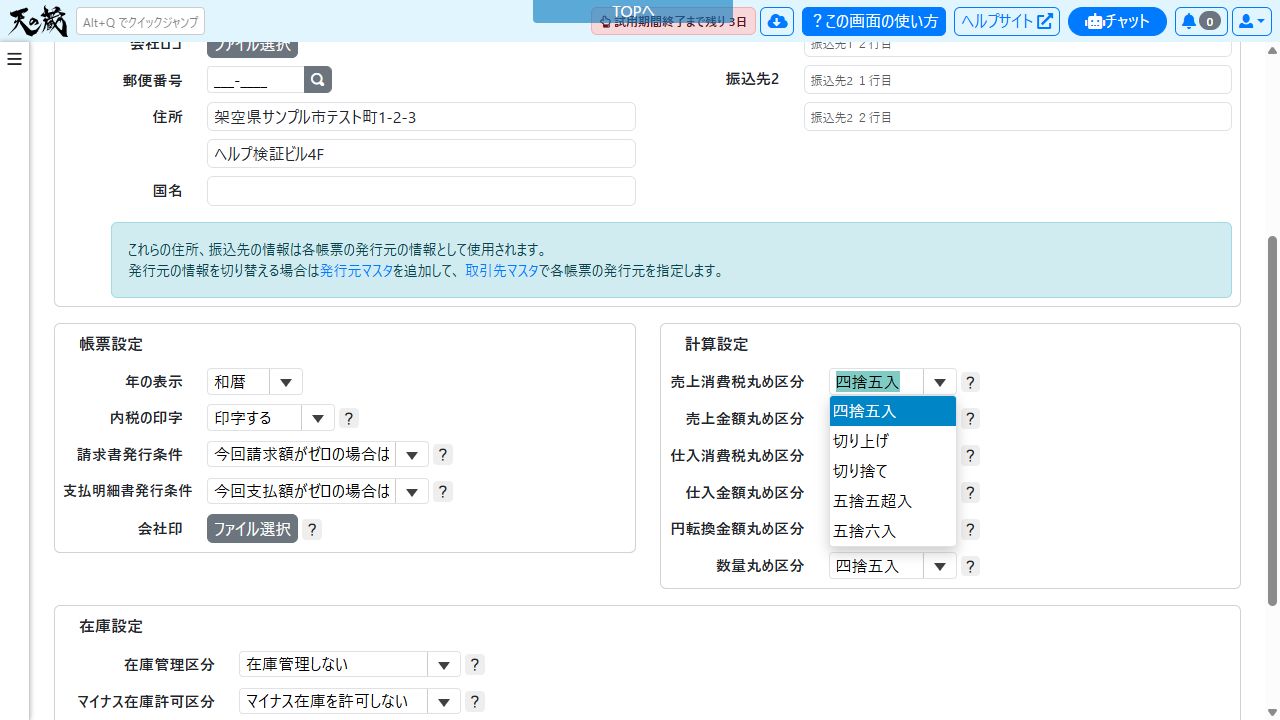
Task: Click the trial period remaining notice
Action: click(673, 21)
